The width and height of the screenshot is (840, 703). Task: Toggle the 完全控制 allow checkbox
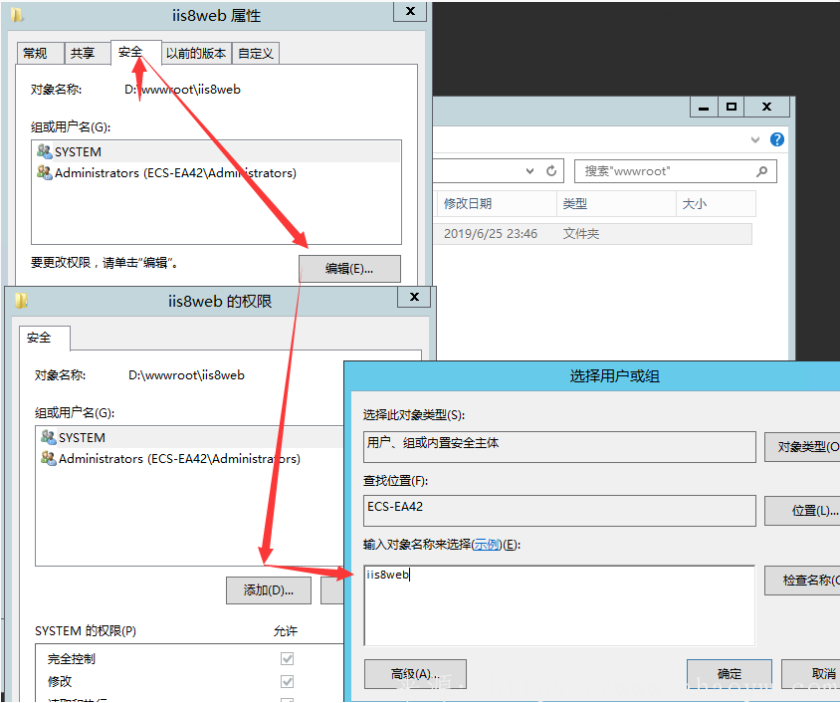(x=287, y=659)
